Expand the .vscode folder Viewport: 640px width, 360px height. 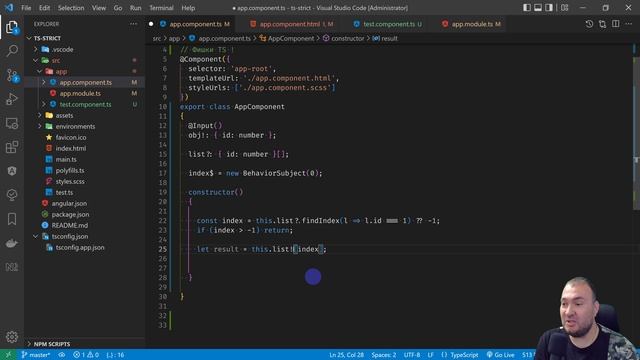[x=36, y=49]
